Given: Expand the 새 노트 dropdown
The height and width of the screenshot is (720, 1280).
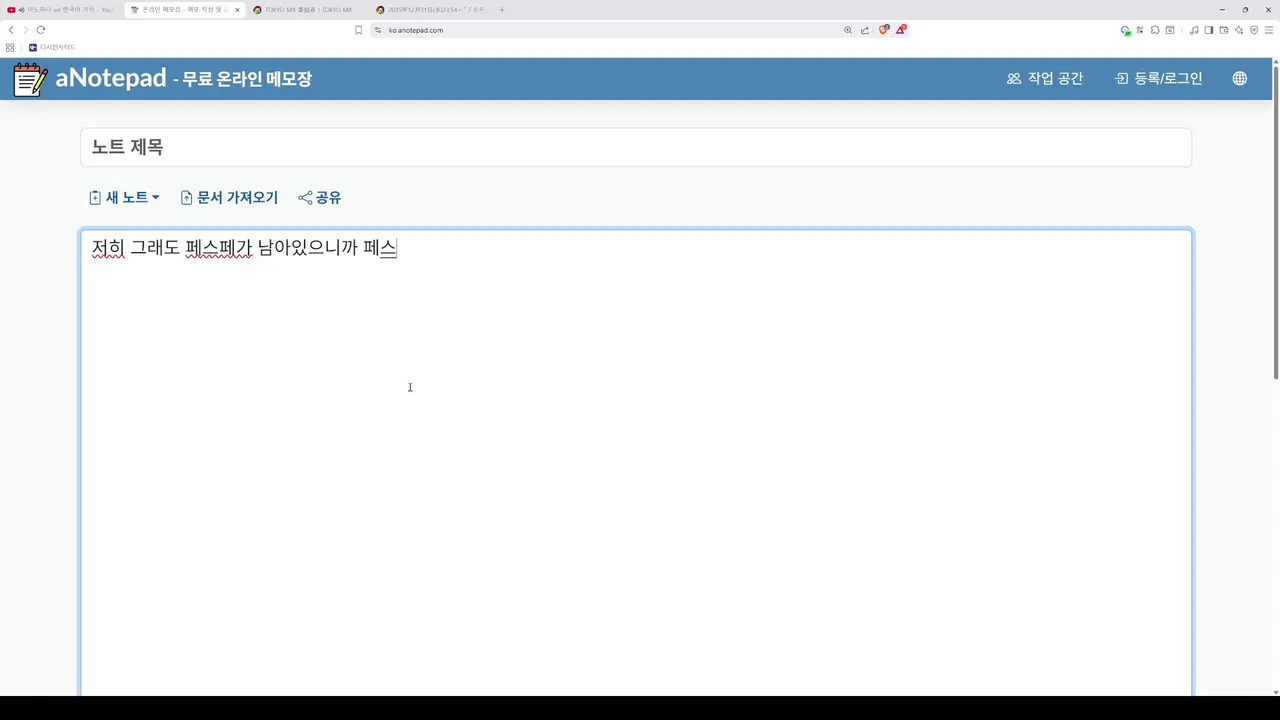Looking at the screenshot, I should click(x=124, y=198).
